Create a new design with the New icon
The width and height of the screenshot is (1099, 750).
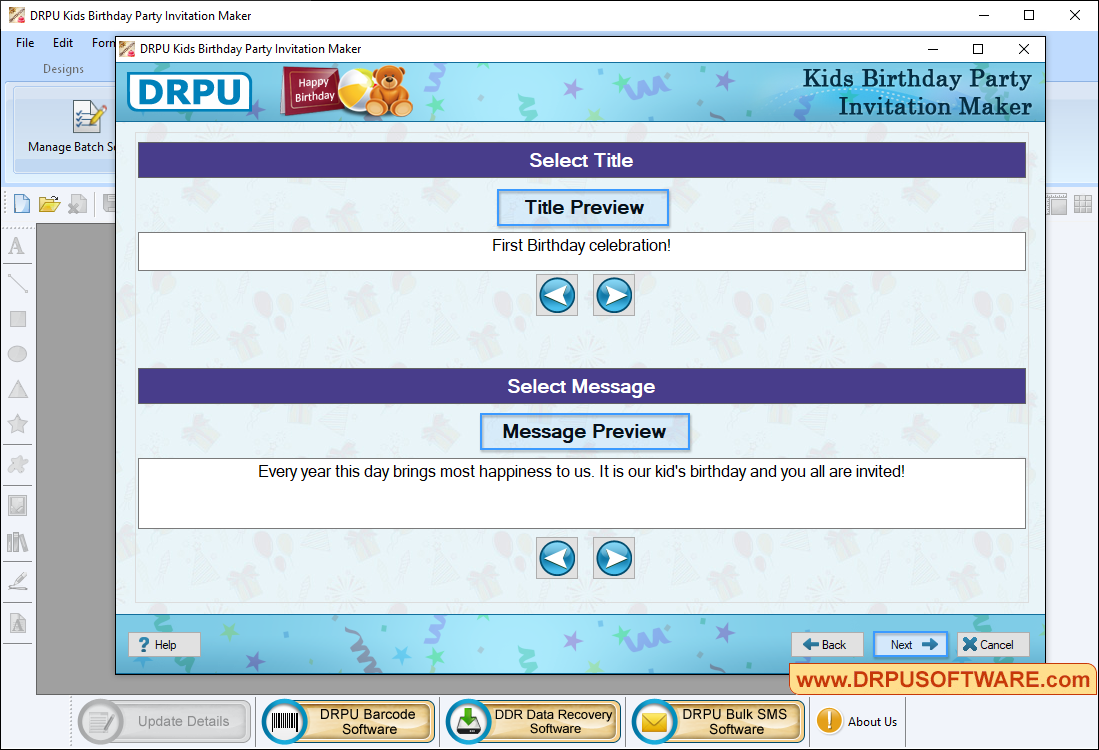click(x=20, y=203)
